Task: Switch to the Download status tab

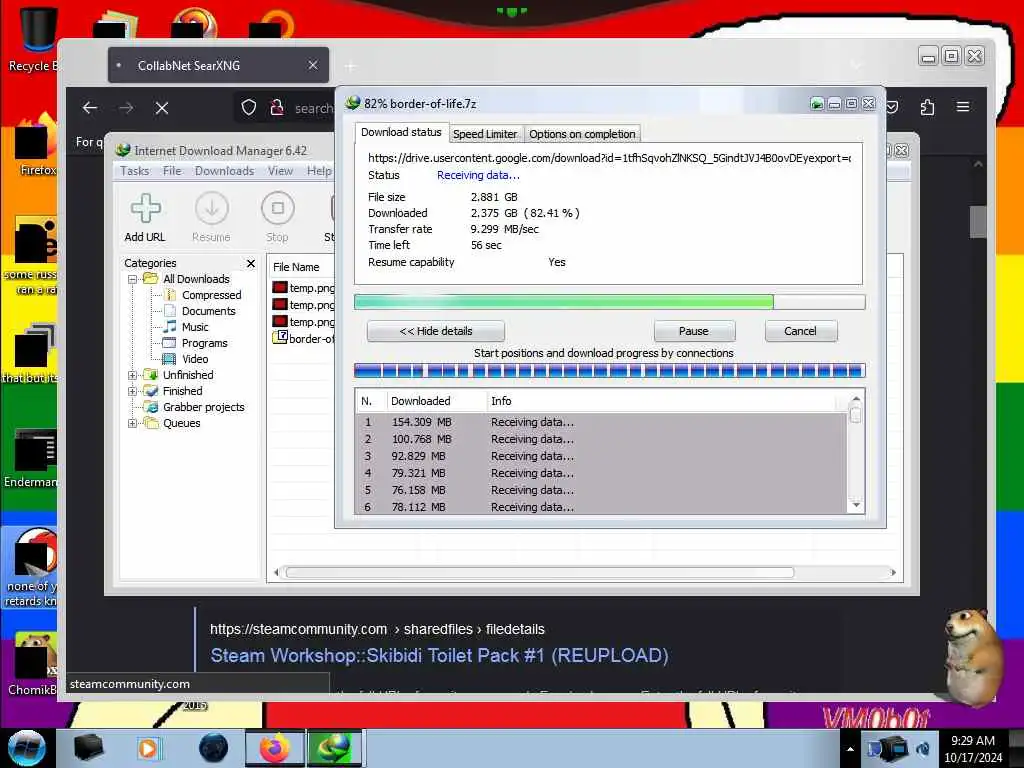Action: (401, 133)
